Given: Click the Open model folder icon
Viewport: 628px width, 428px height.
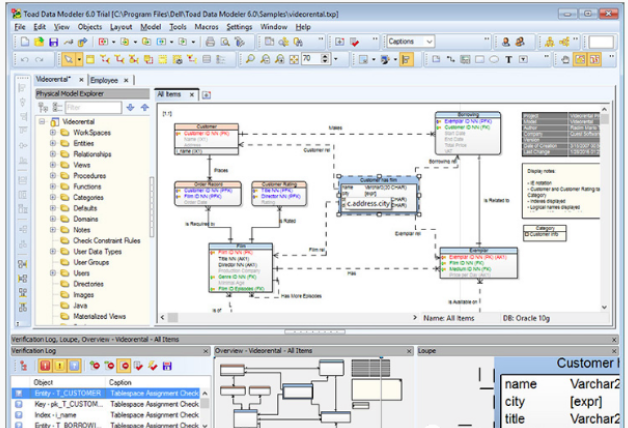Looking at the screenshot, I should (x=39, y=42).
